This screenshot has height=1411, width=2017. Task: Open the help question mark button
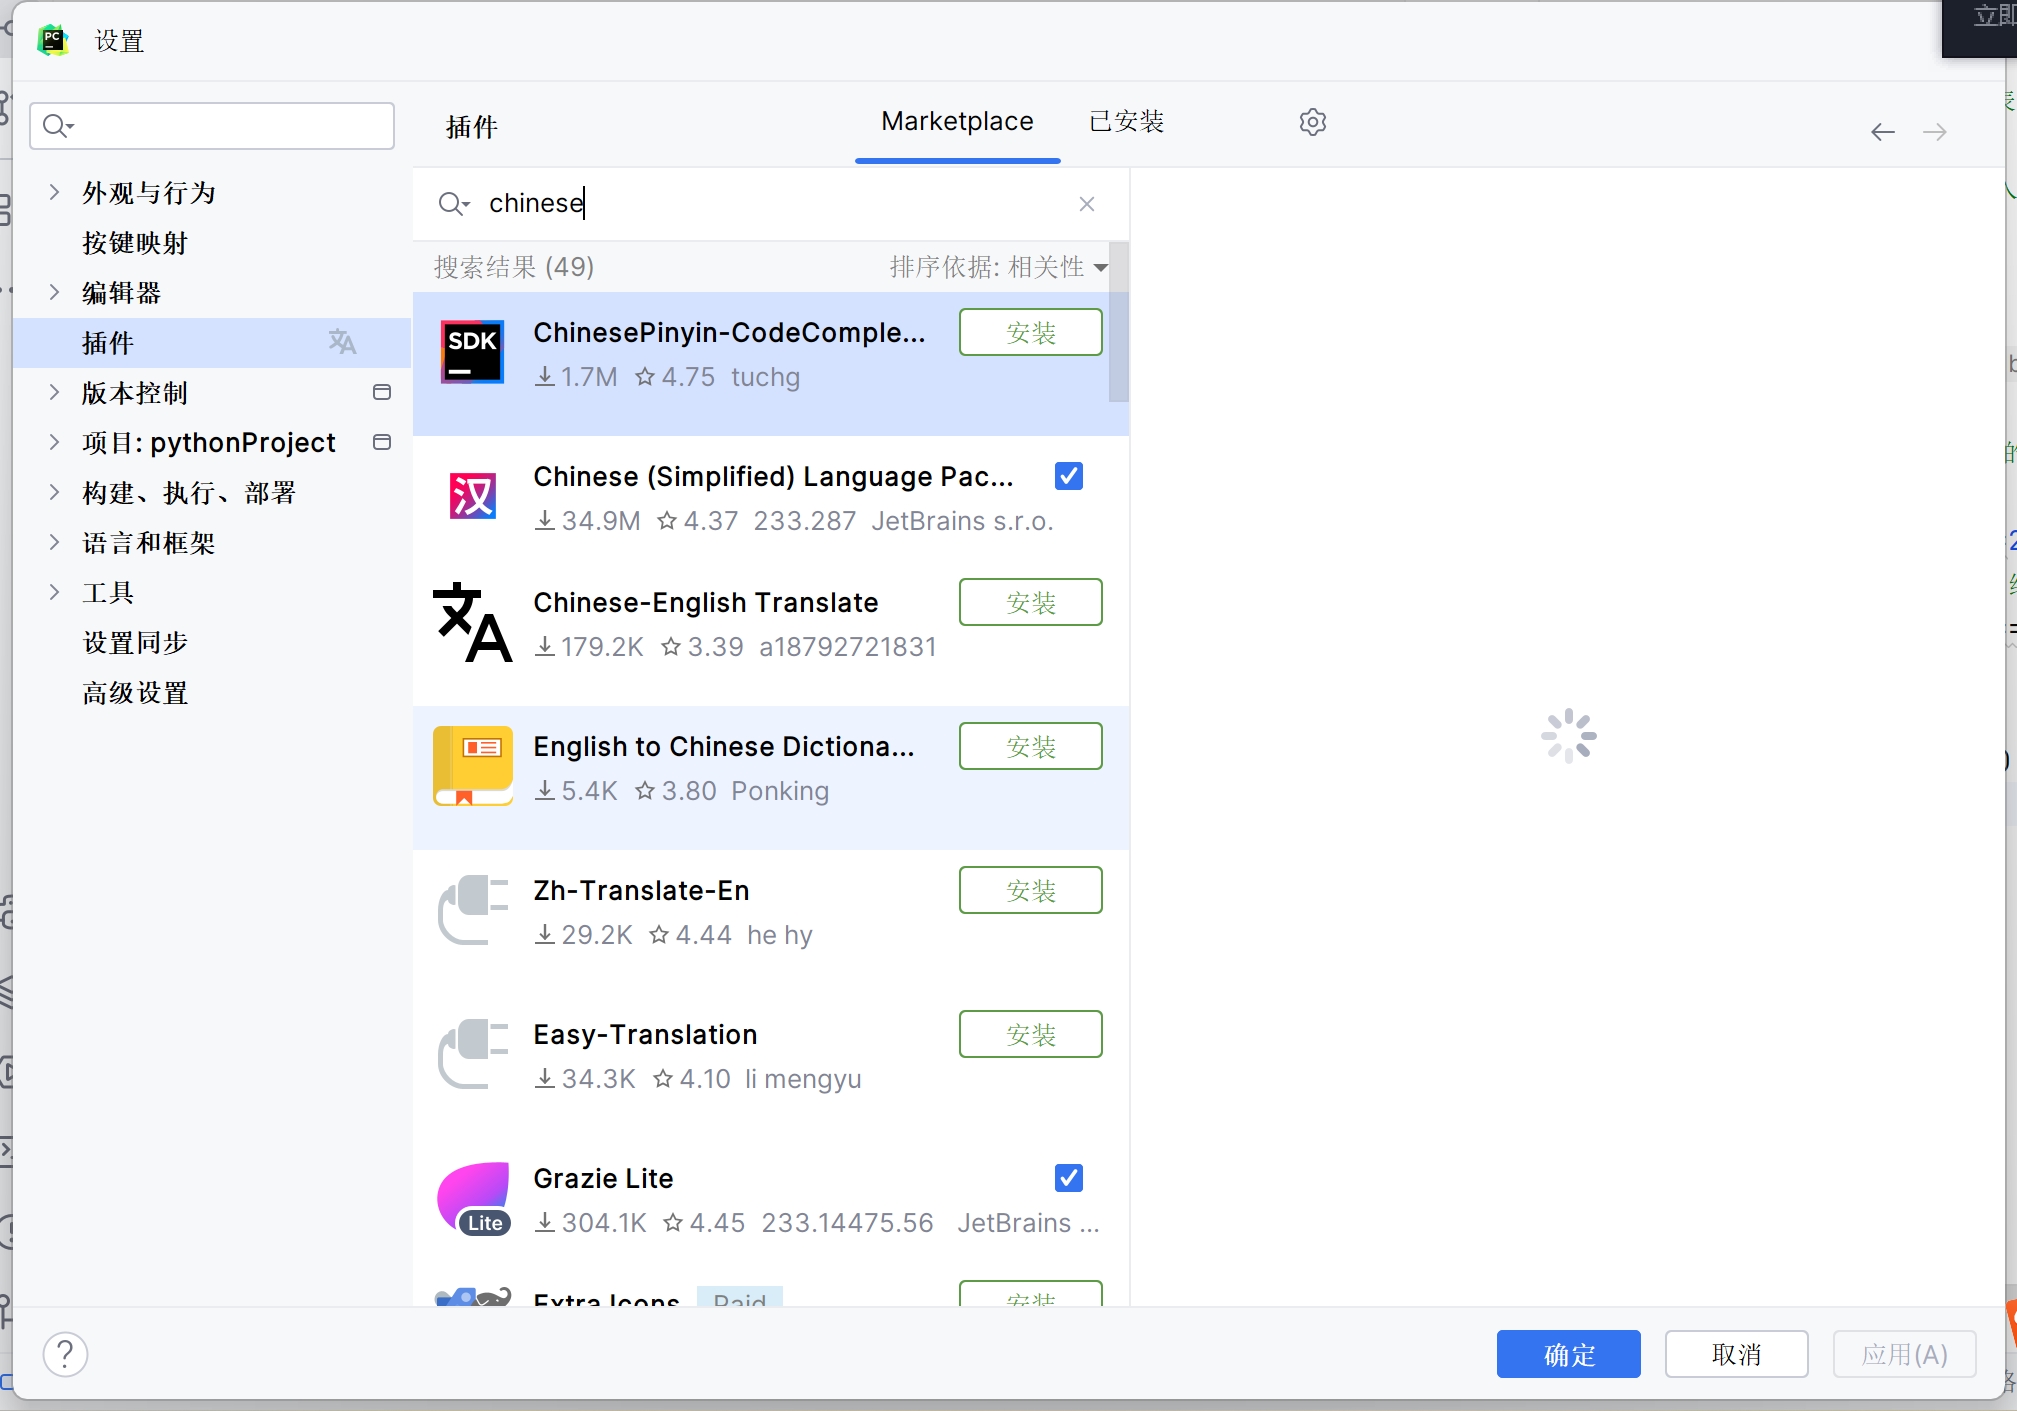pos(66,1355)
